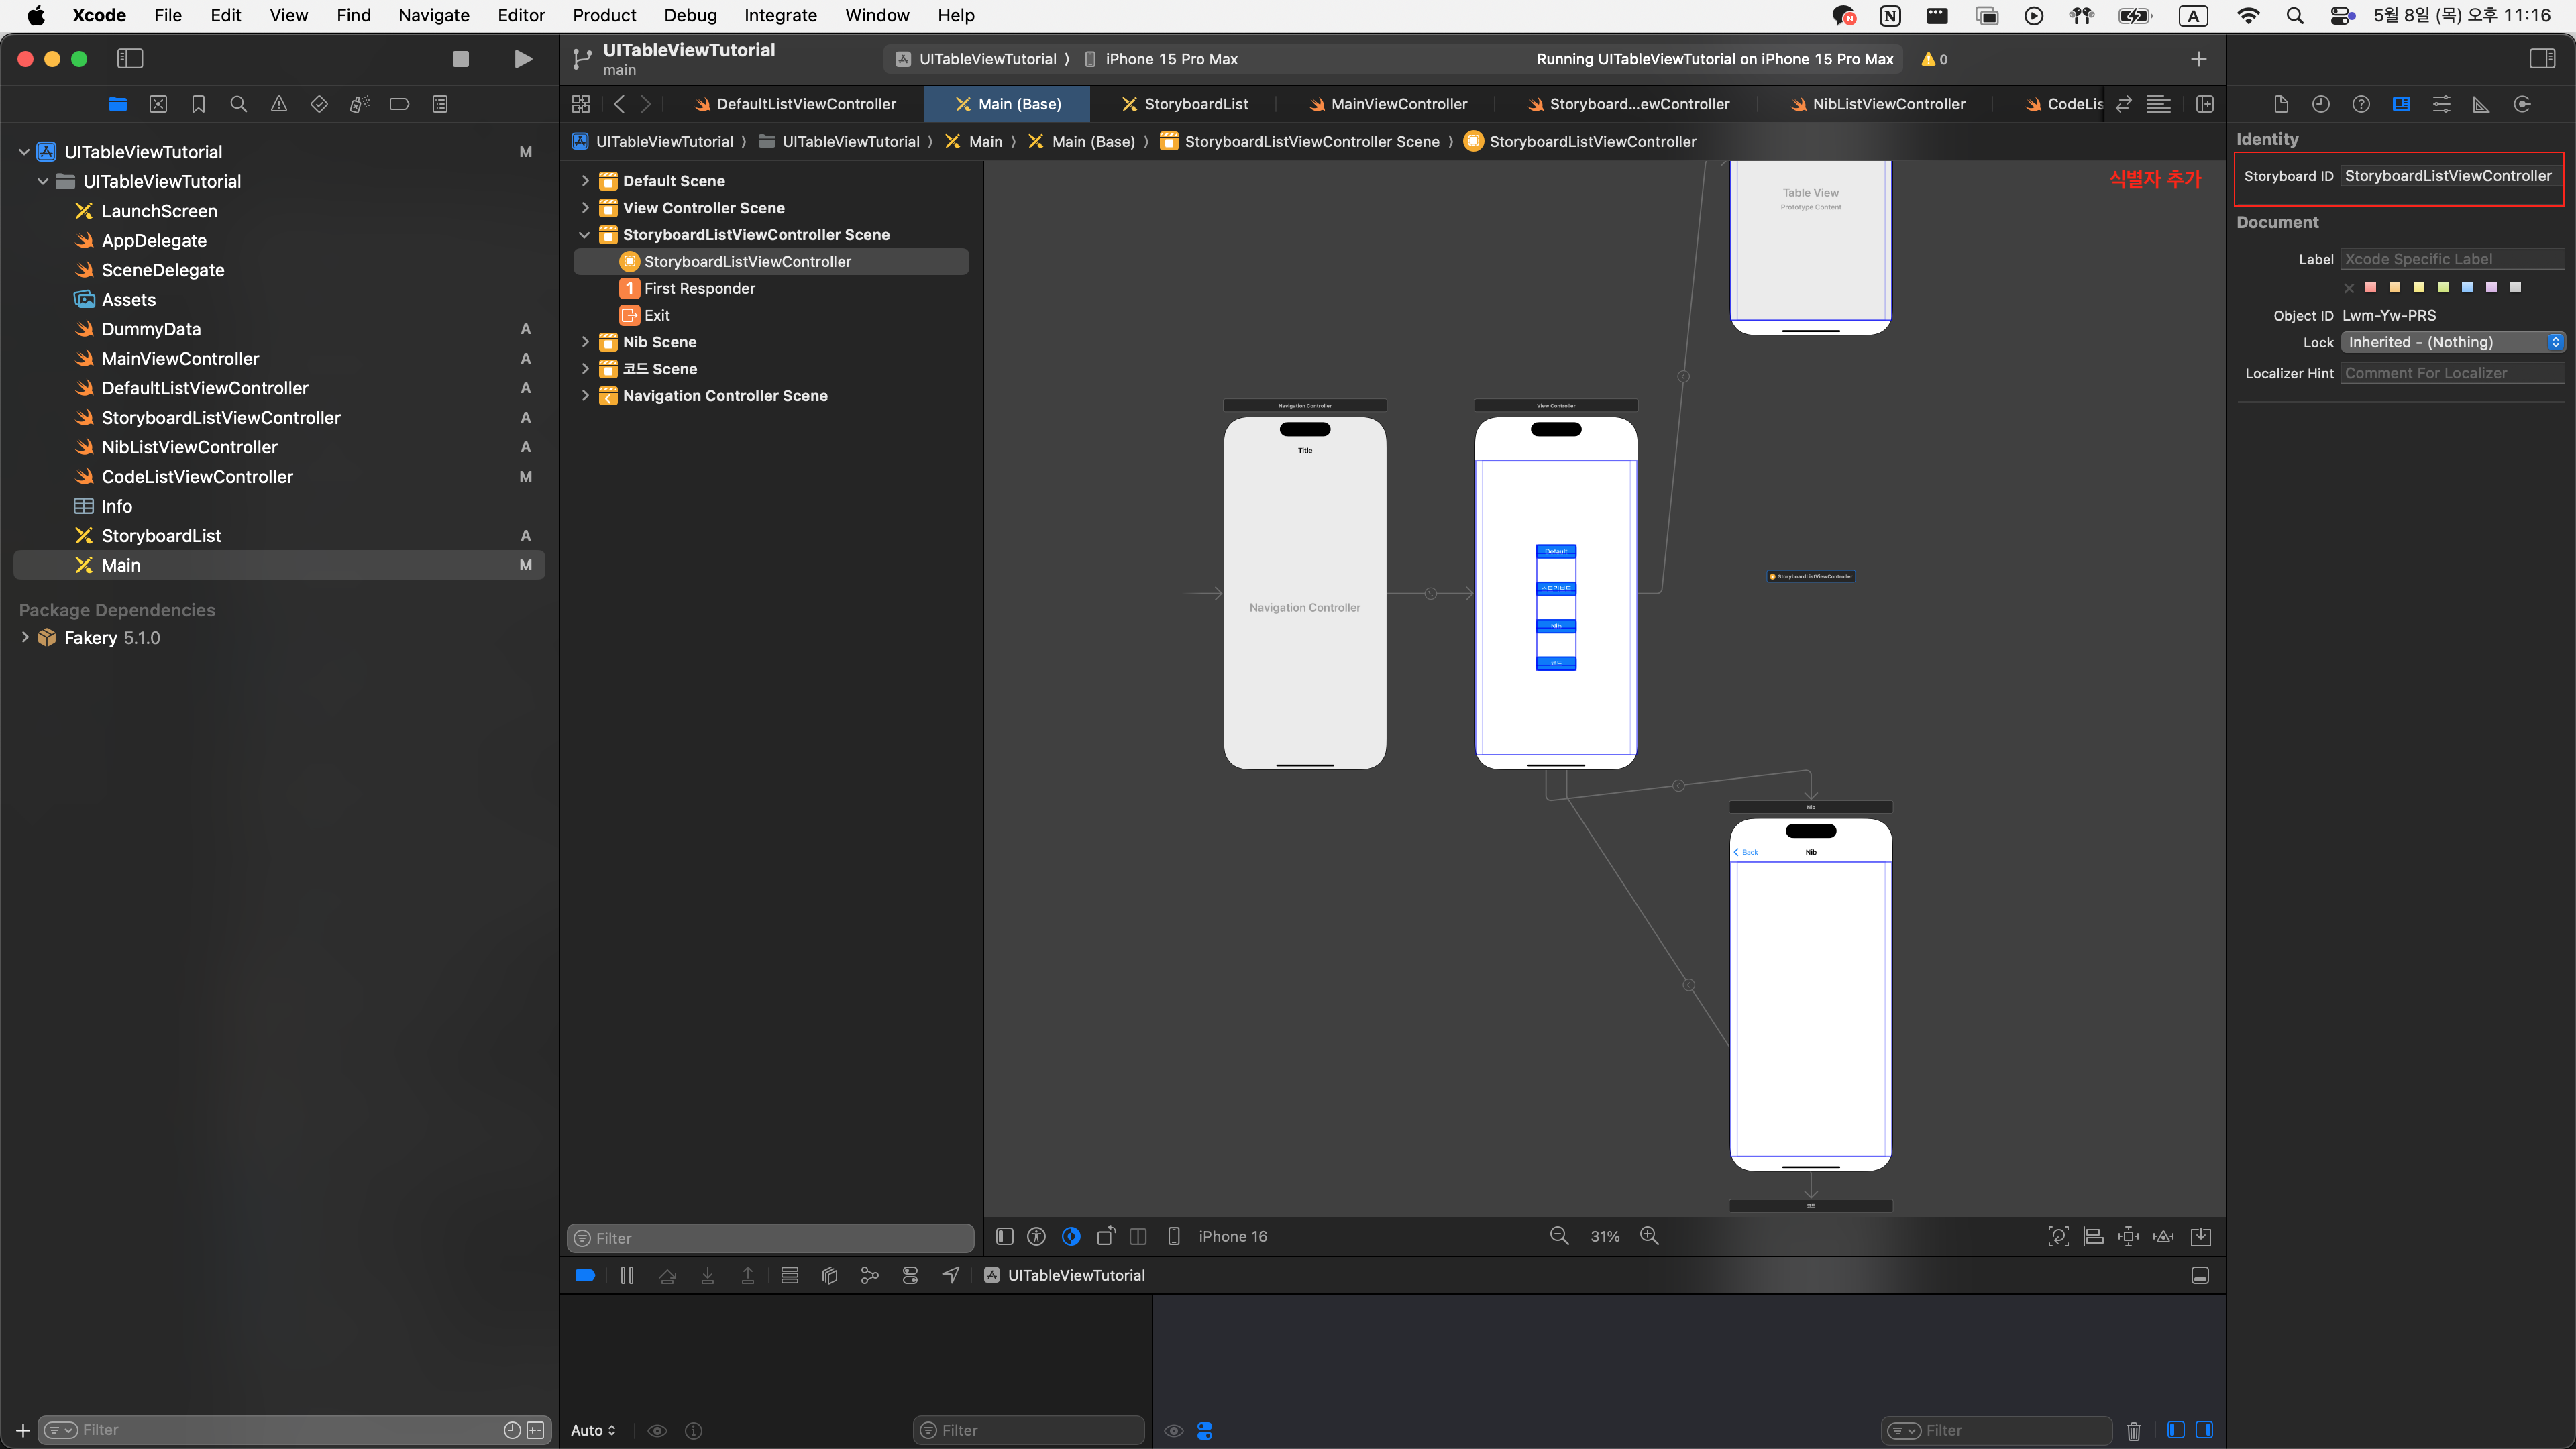Open the Resolve Auto Layout Issues menu

(2163, 1236)
